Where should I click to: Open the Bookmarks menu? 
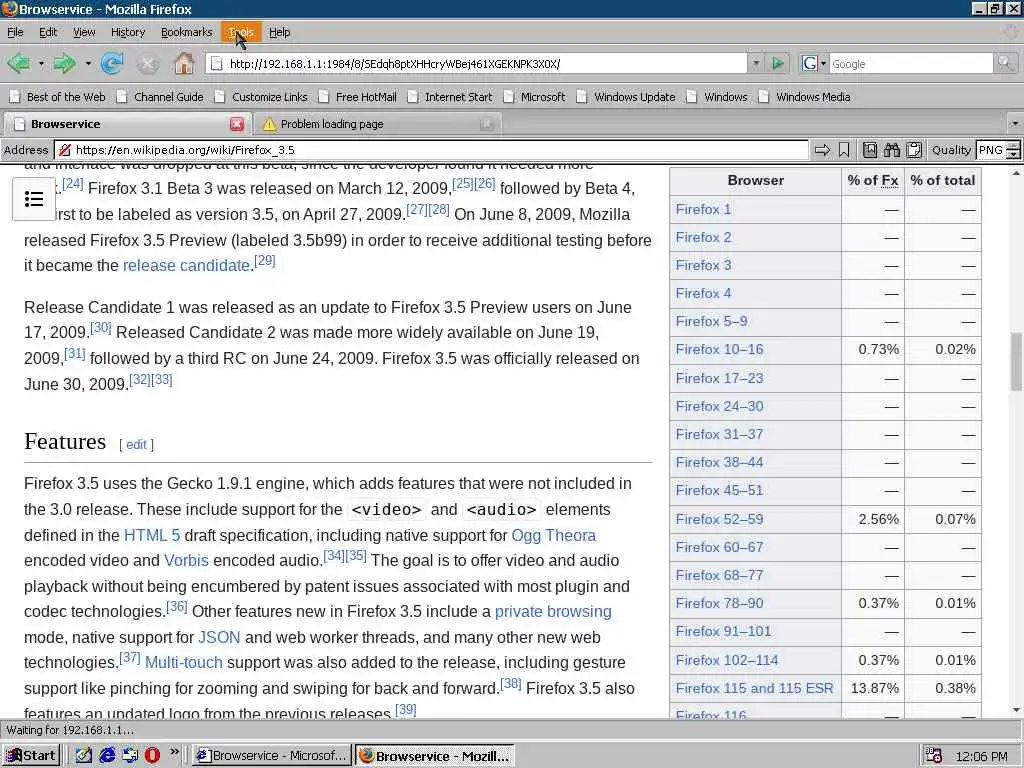187,32
